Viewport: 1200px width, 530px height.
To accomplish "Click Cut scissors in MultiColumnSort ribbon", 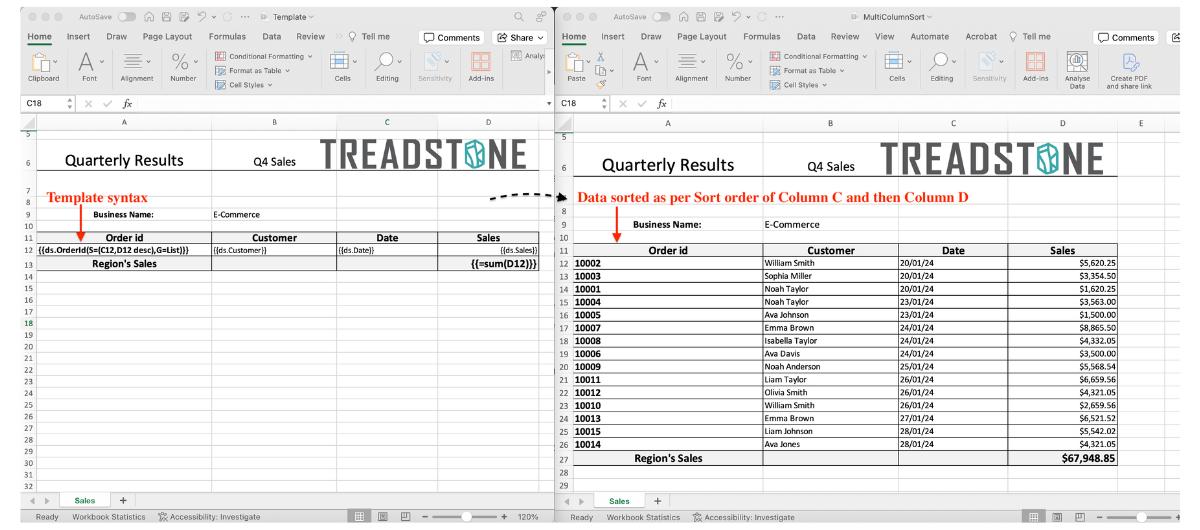I will pos(600,56).
